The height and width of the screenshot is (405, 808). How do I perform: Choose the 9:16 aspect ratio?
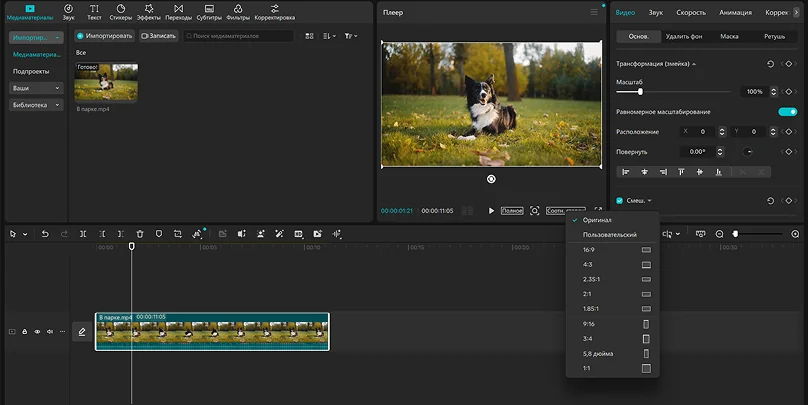click(612, 324)
